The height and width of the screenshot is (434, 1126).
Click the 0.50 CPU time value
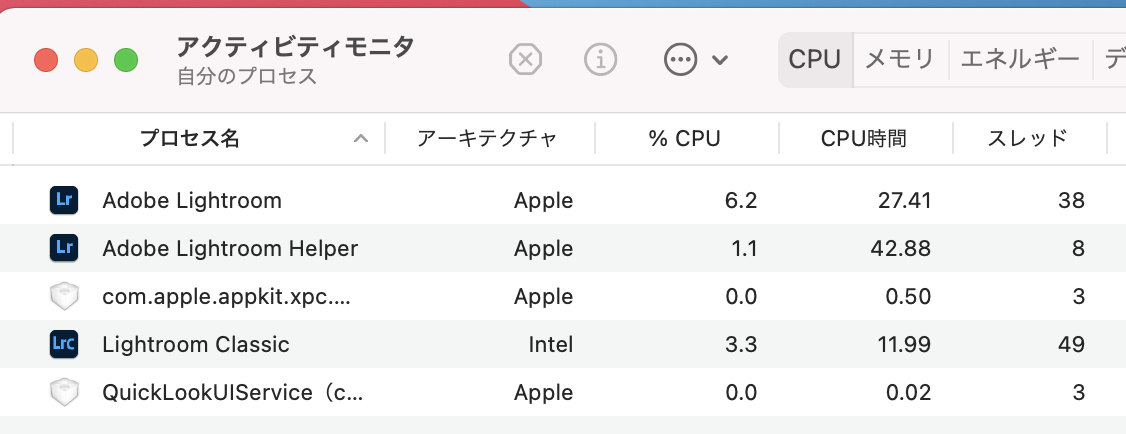[x=910, y=297]
